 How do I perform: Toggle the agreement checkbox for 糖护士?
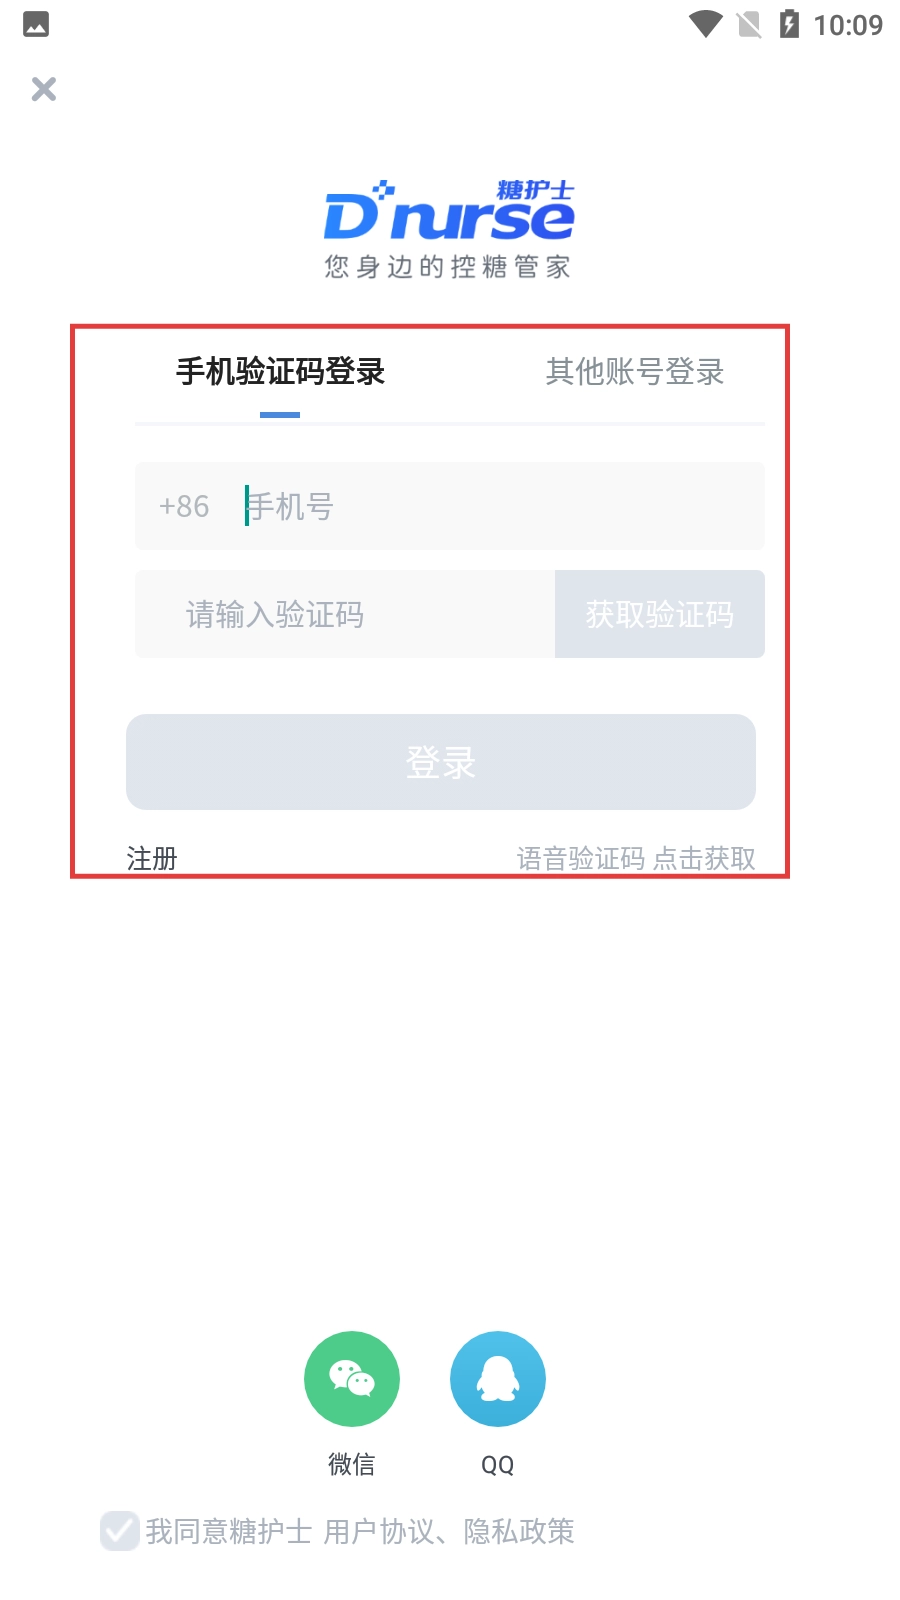point(120,1531)
